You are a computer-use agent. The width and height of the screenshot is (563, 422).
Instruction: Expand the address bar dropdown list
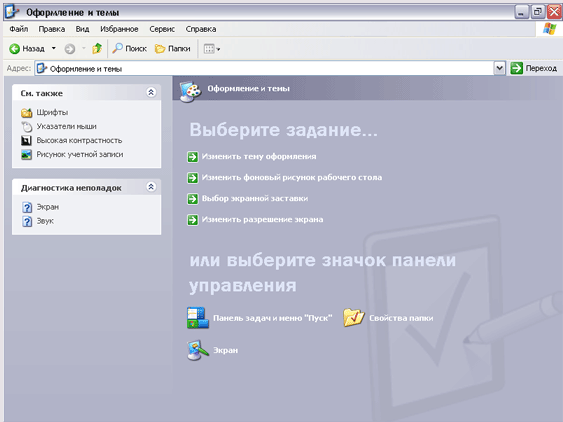(499, 68)
